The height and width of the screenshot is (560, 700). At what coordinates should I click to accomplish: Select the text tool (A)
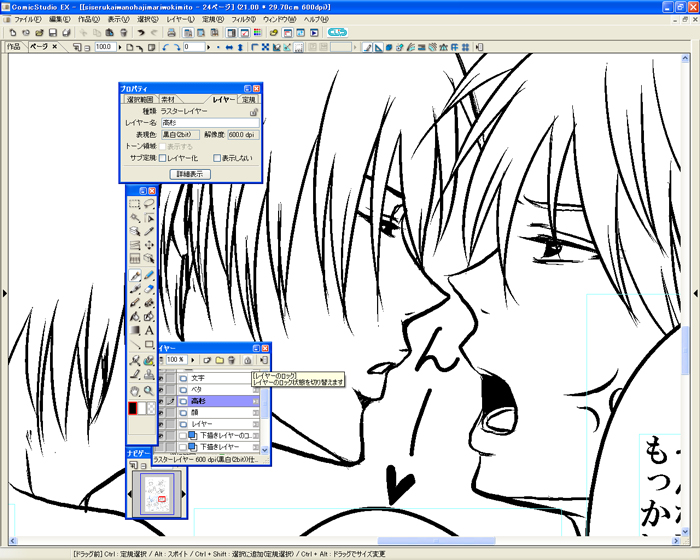point(149,331)
